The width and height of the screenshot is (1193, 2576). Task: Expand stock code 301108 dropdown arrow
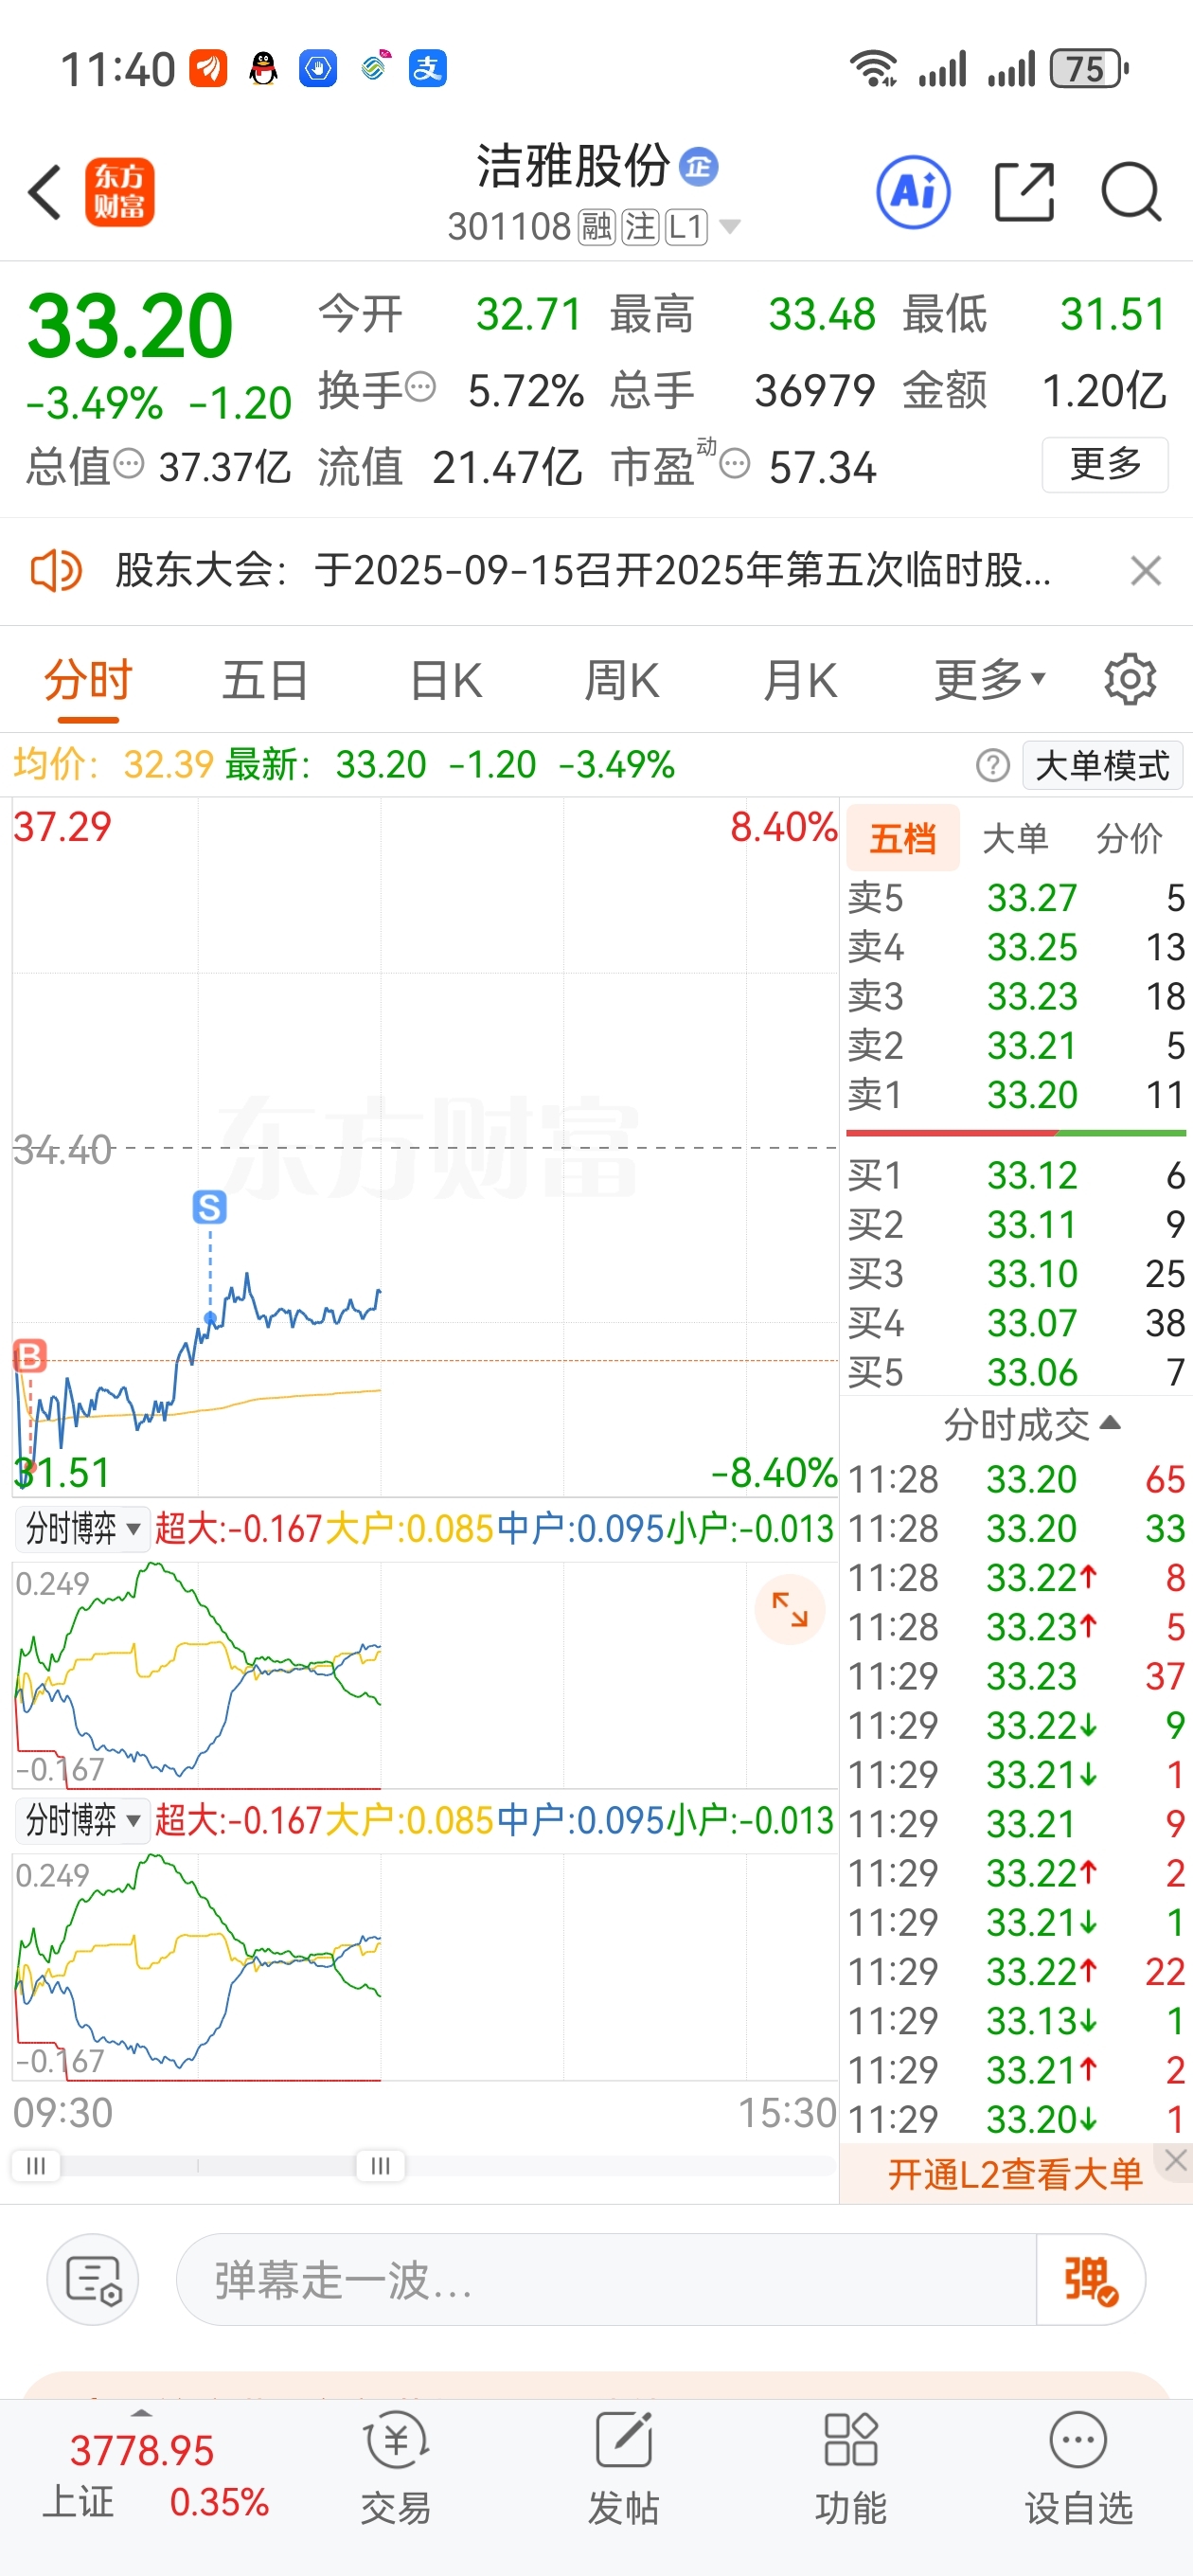(731, 227)
